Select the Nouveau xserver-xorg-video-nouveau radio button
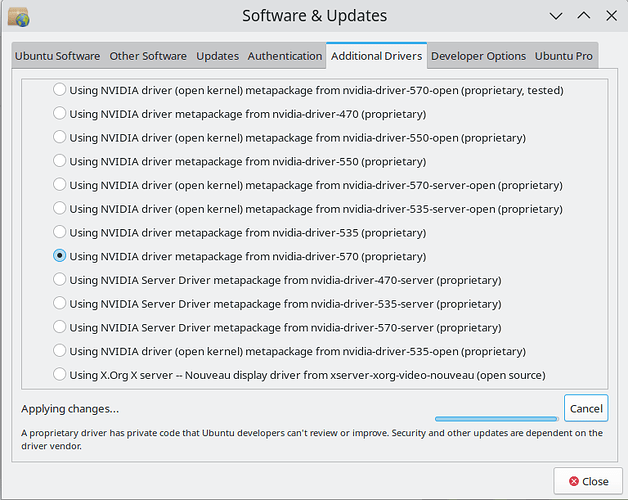628x500 pixels. (x=59, y=374)
